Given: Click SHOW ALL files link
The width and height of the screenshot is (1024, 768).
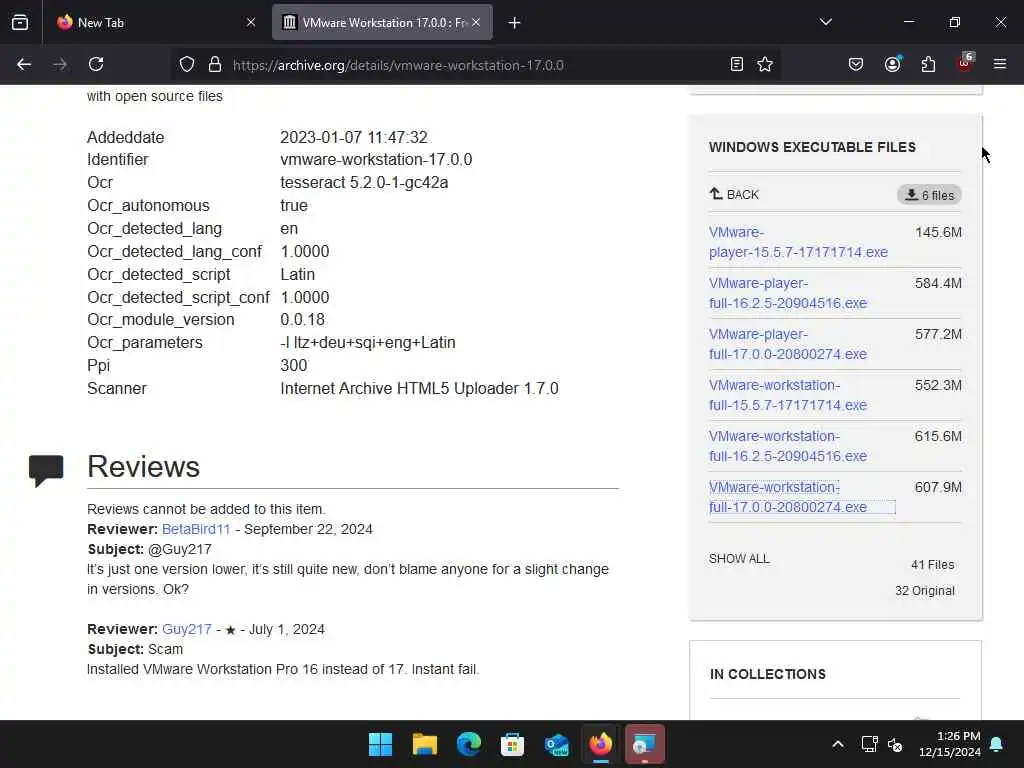Looking at the screenshot, I should pos(739,559).
